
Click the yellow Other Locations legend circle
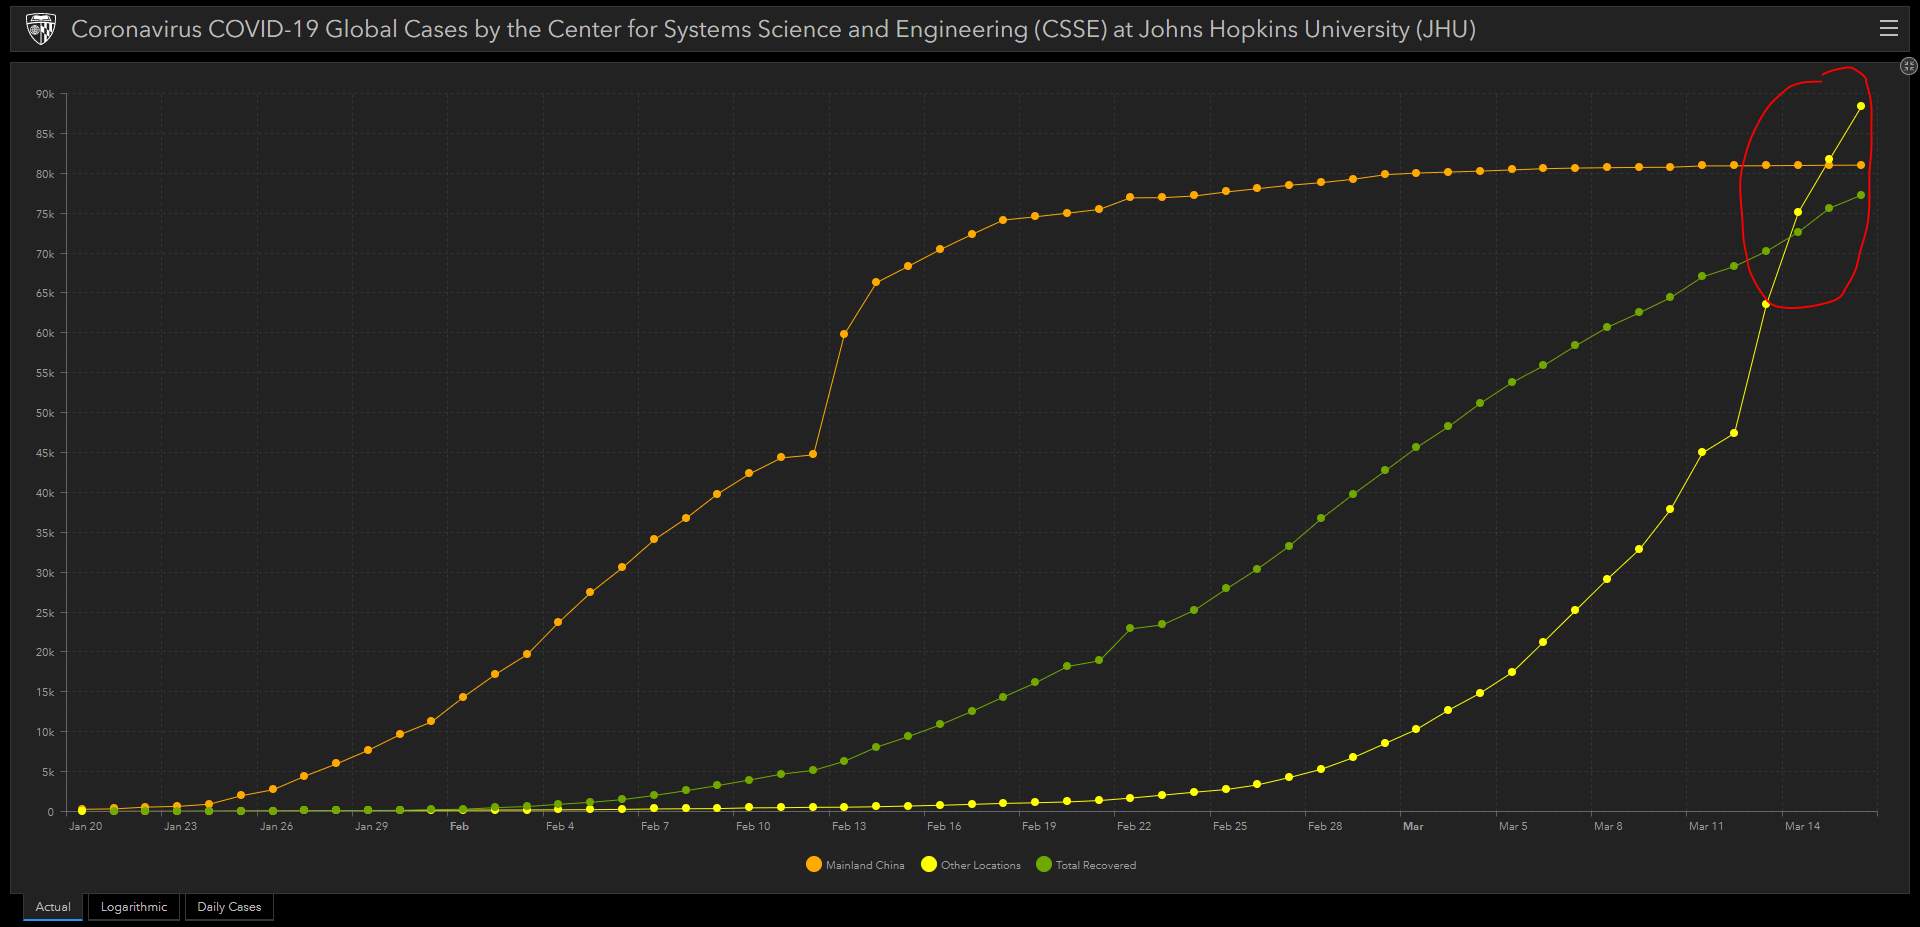(929, 864)
